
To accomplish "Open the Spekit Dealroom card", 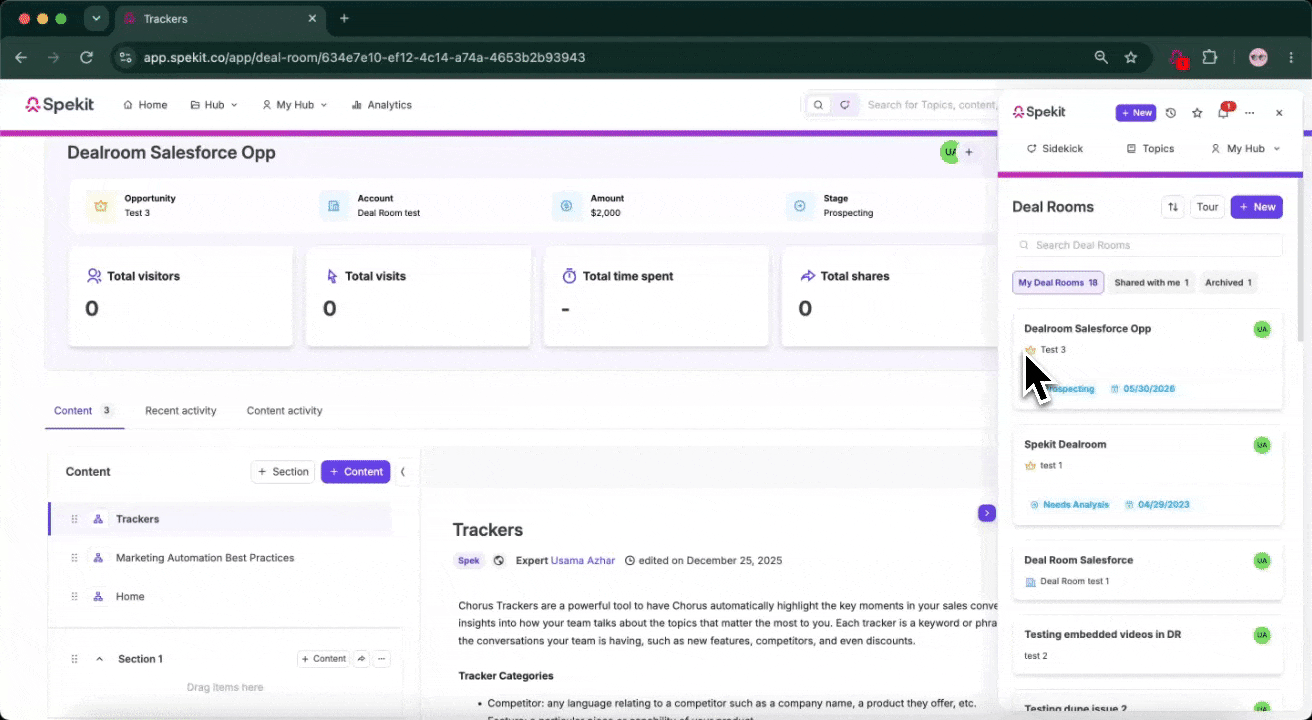I will point(1148,475).
